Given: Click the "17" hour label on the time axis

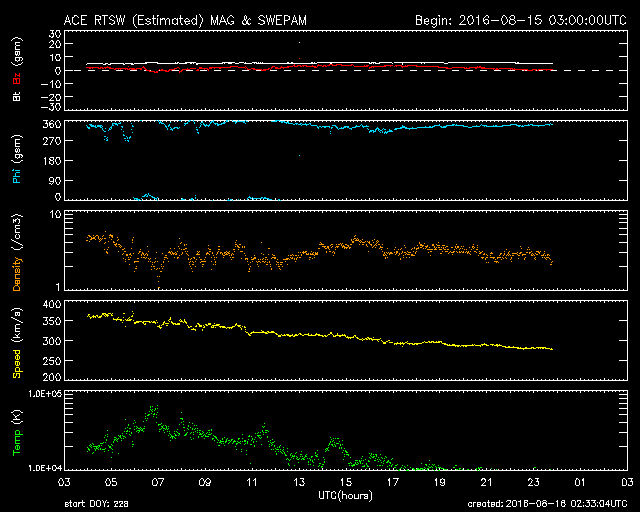Looking at the screenshot, I should [x=393, y=482].
